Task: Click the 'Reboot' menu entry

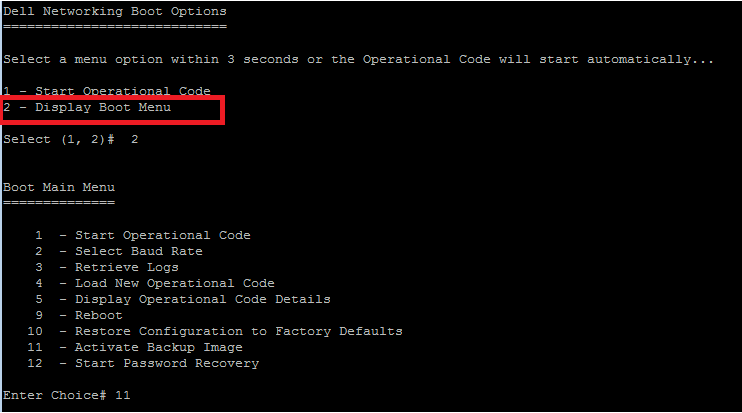Action: [98, 315]
